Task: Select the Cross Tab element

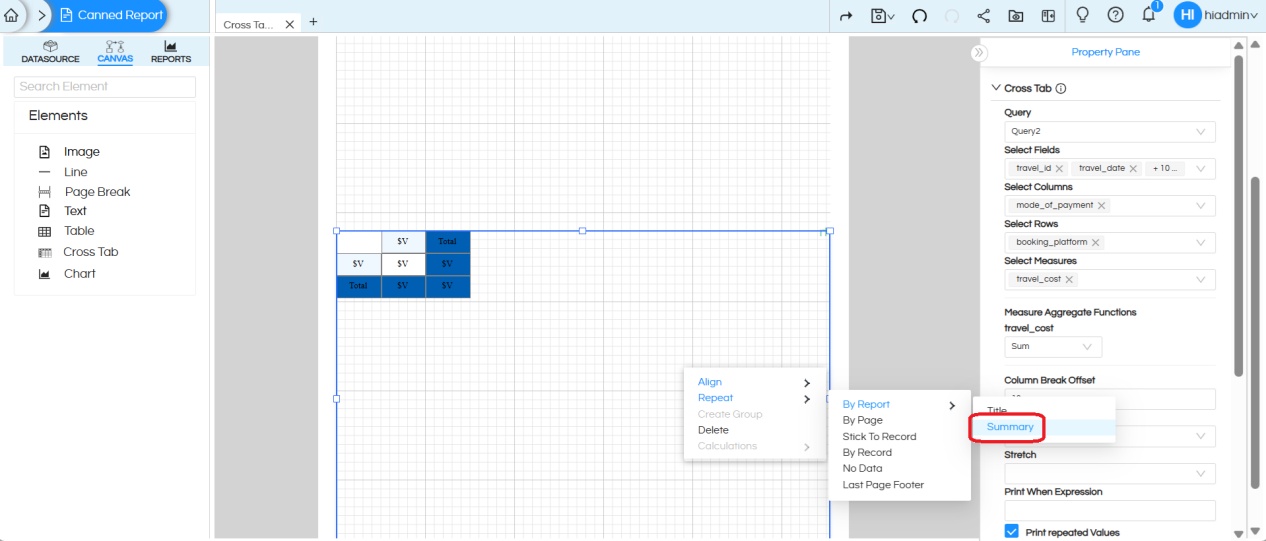Action: coord(91,252)
